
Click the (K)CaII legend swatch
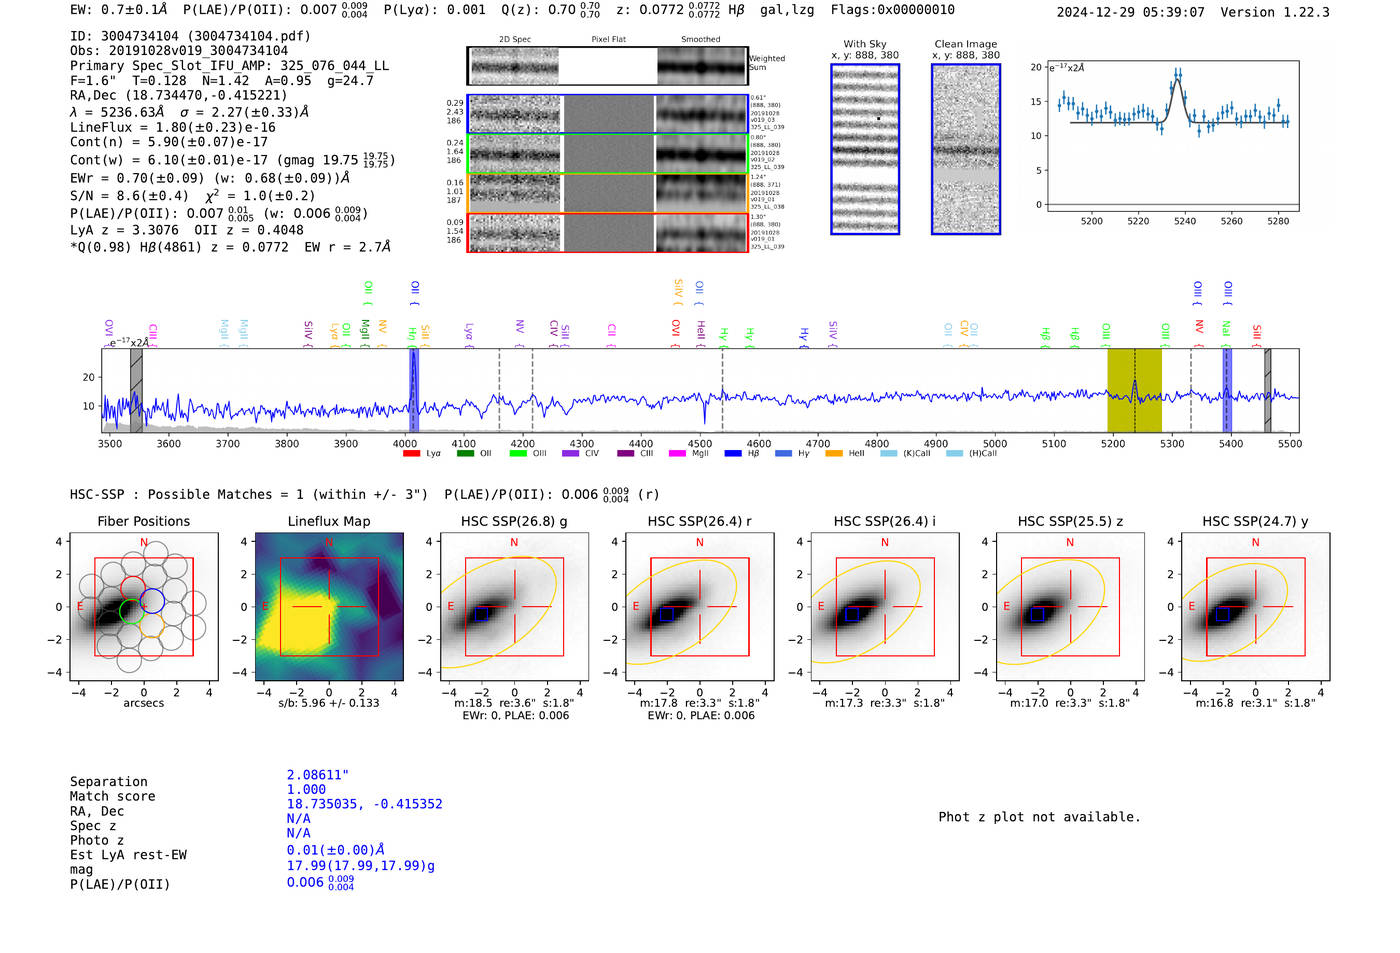tap(888, 454)
